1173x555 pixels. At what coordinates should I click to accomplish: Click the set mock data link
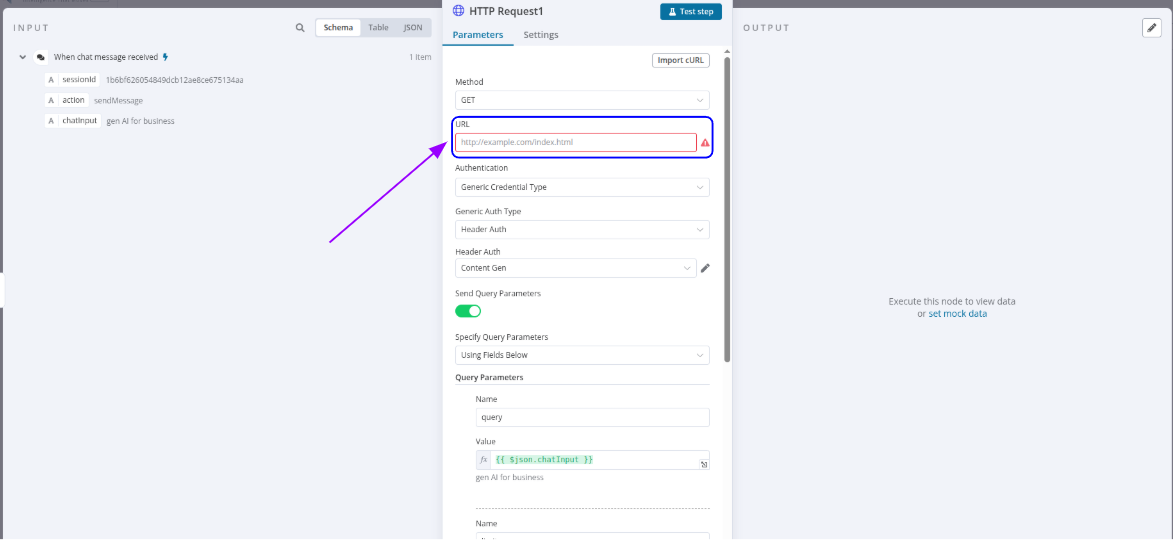[958, 314]
